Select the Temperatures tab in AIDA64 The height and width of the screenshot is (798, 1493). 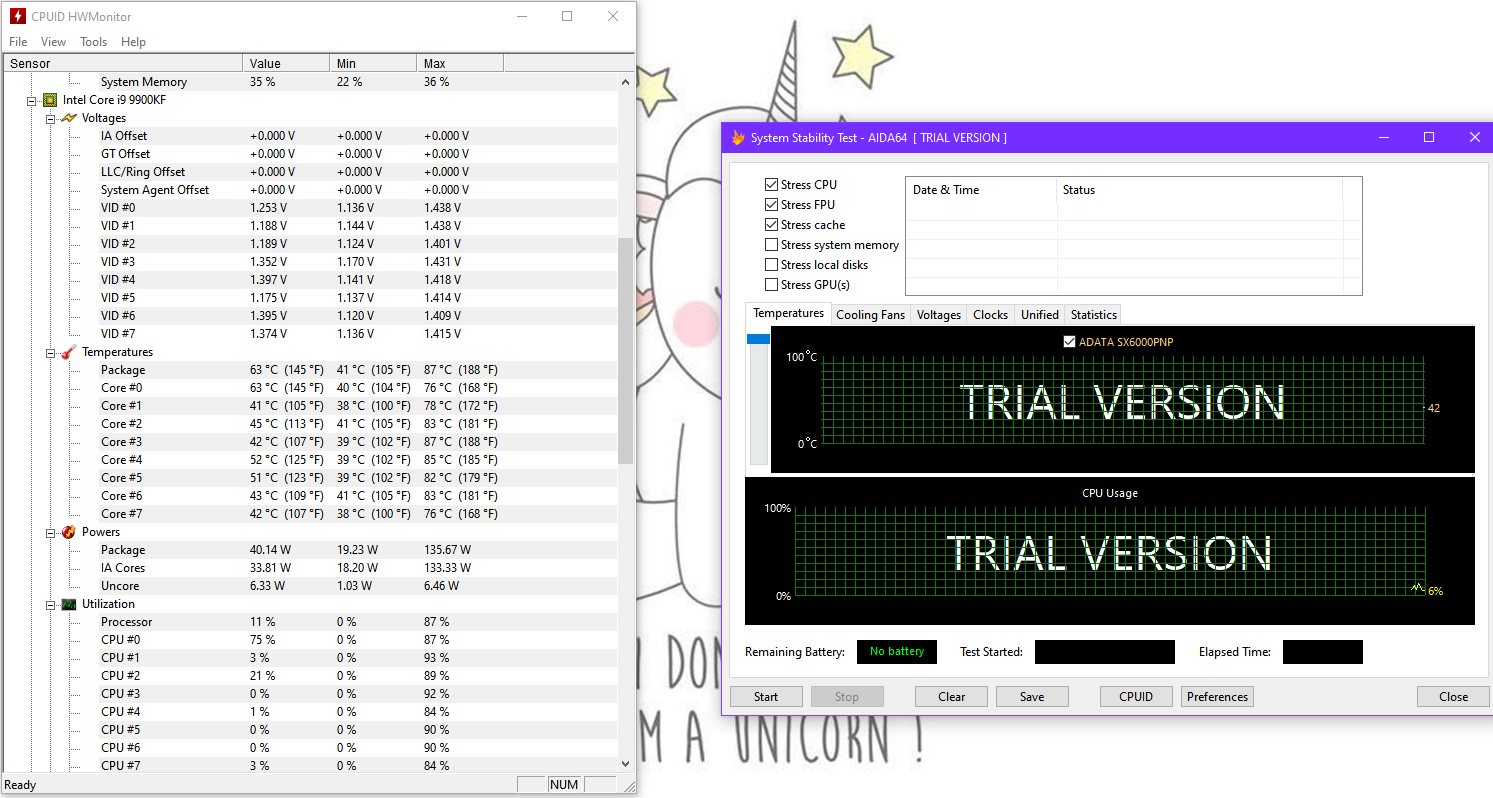(789, 313)
